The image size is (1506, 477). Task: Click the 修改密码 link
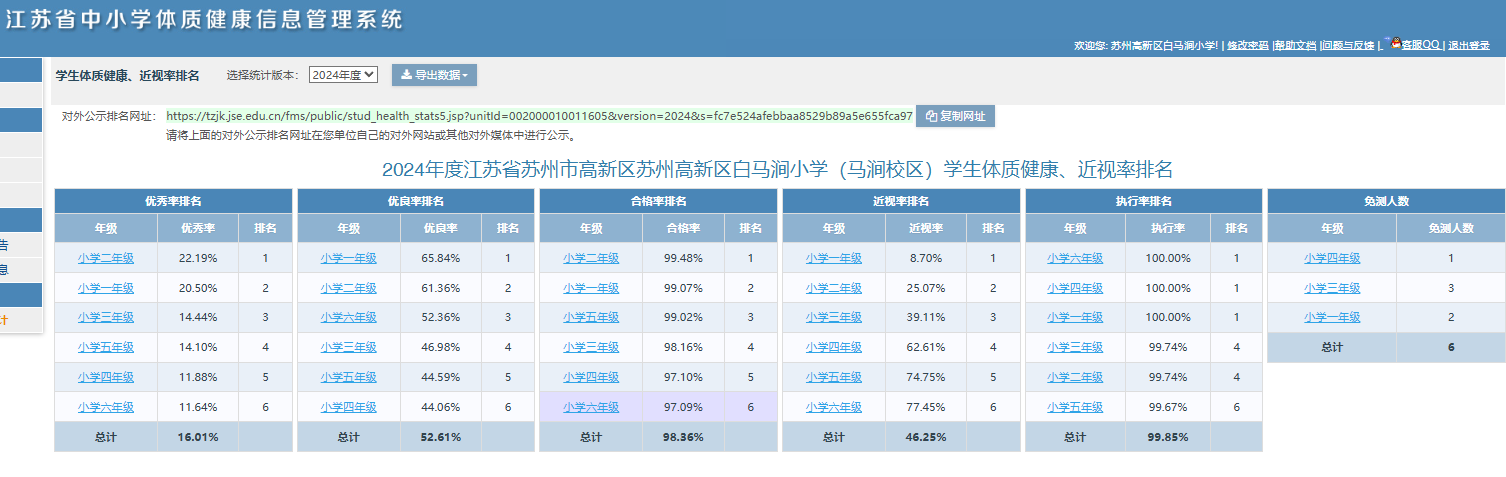1248,46
